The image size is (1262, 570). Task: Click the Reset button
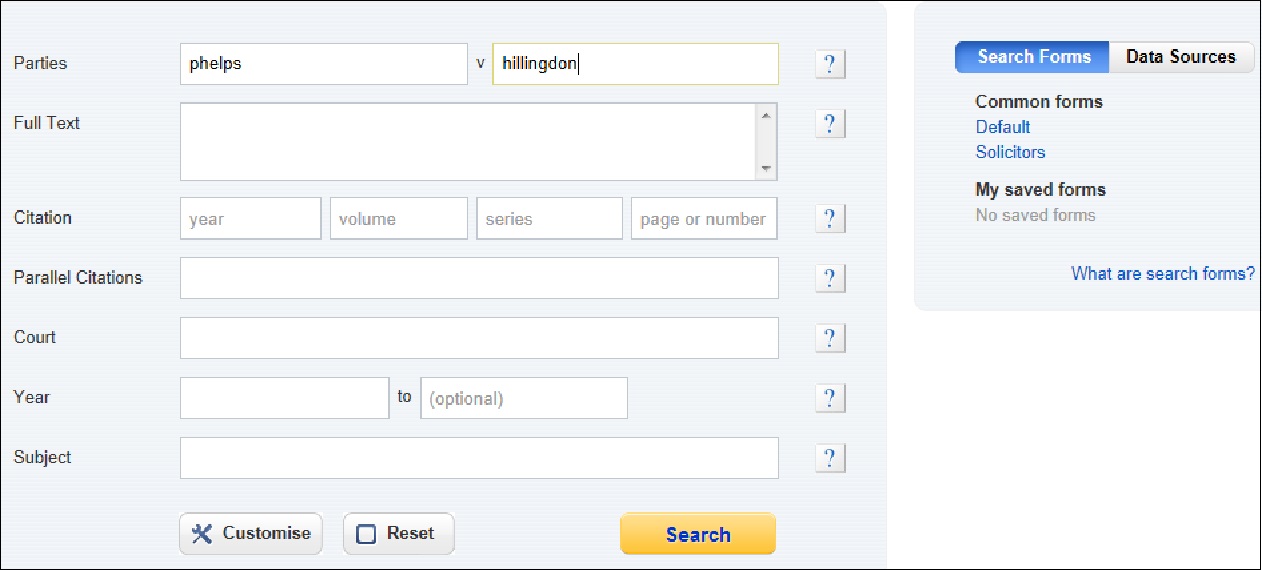click(398, 534)
